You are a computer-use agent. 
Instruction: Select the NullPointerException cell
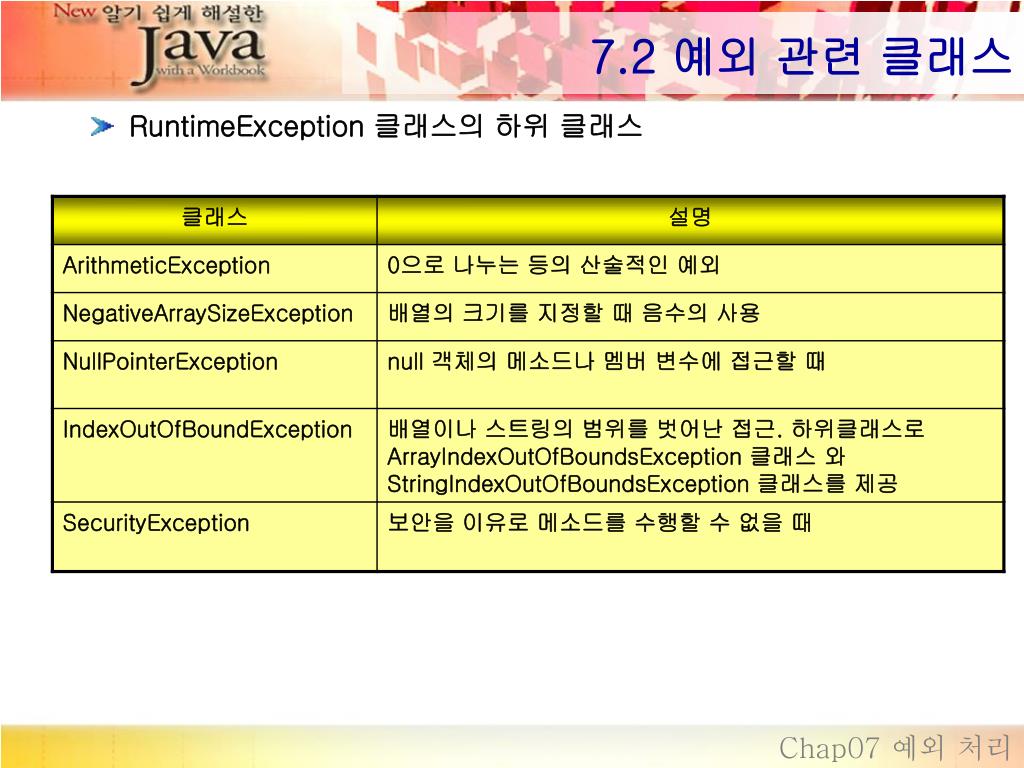tap(215, 374)
